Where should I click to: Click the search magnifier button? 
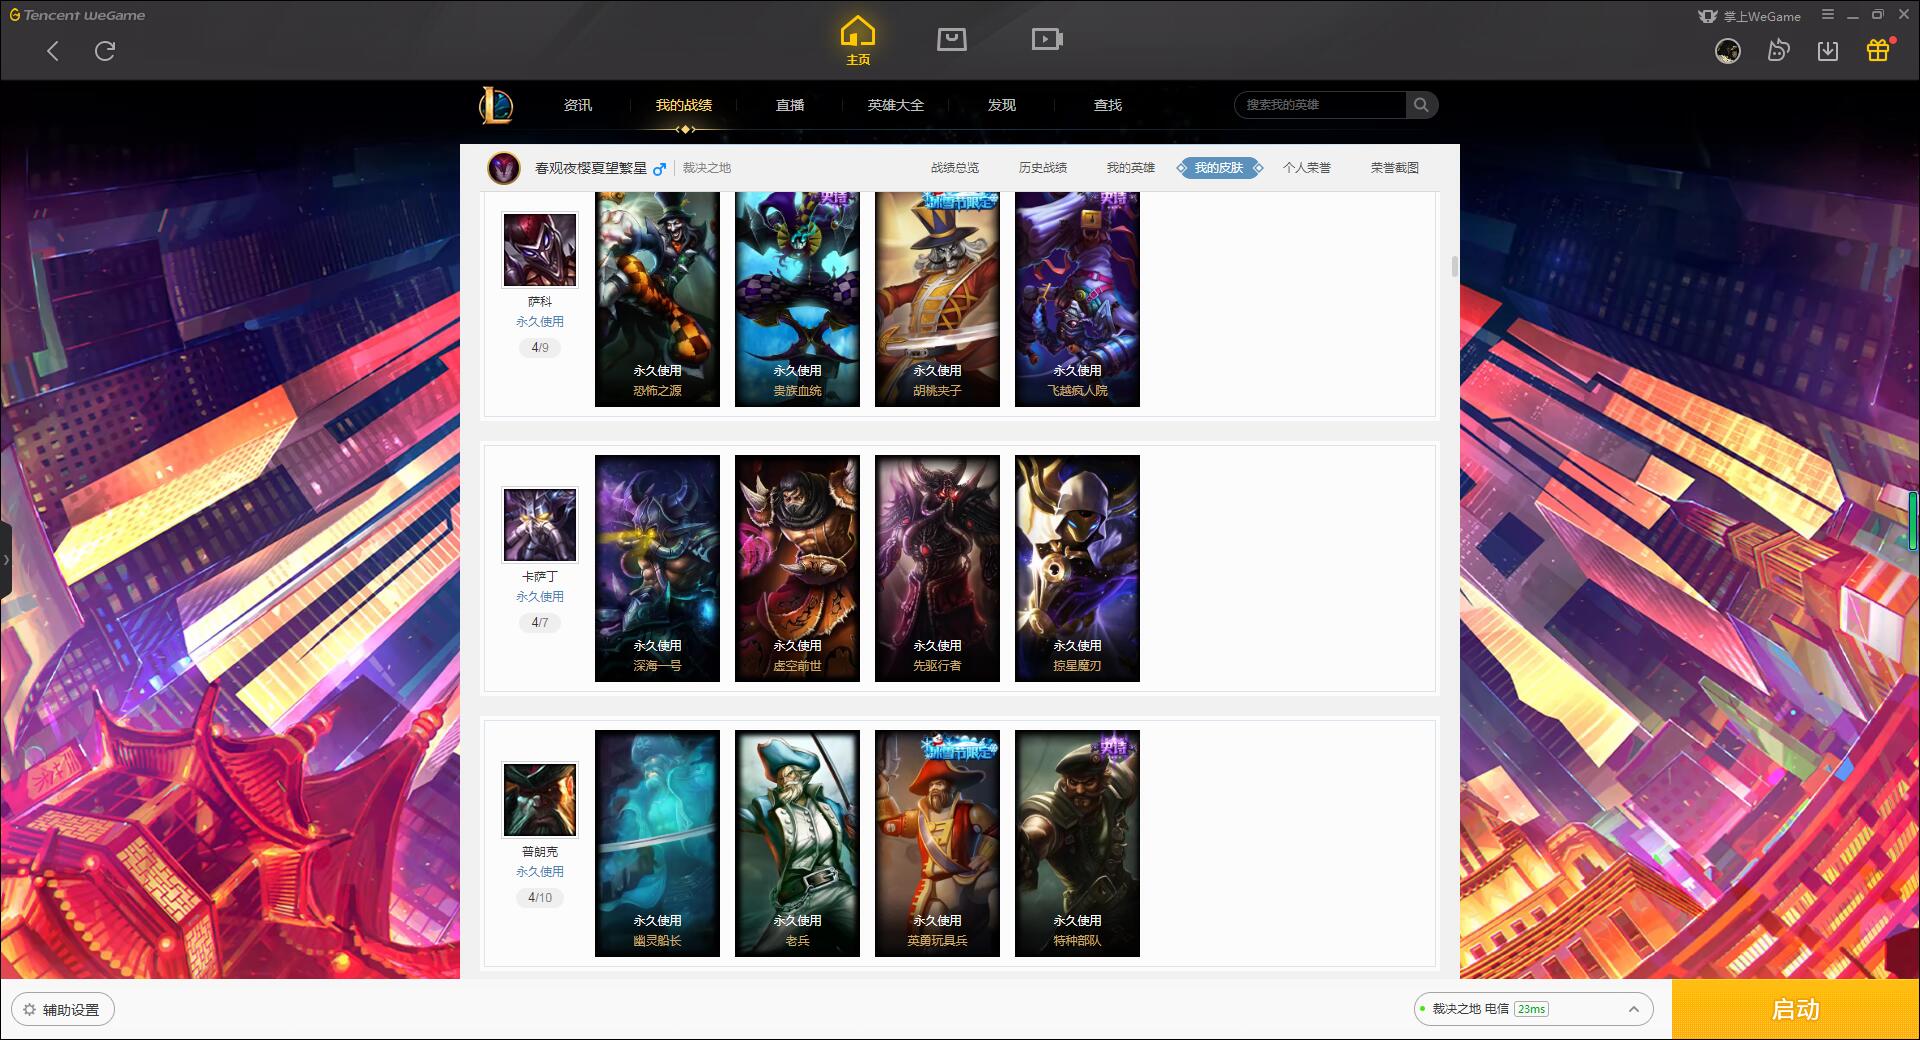1421,105
